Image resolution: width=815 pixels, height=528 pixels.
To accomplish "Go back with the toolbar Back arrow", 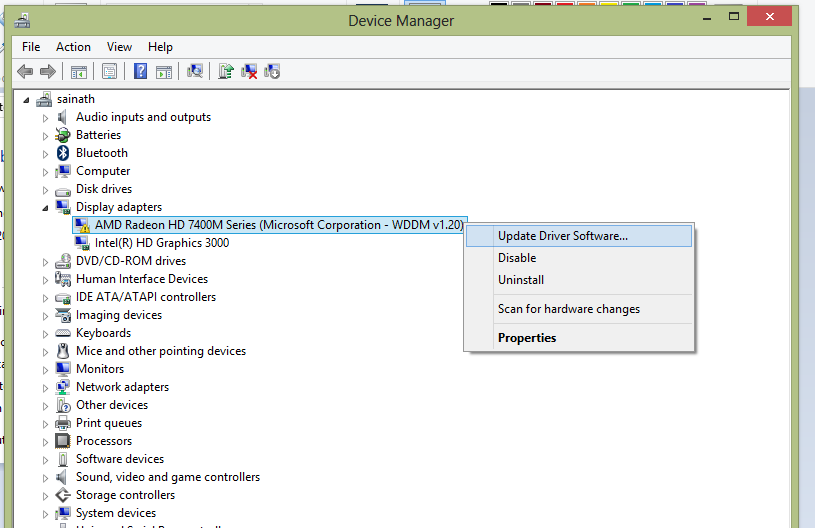I will point(24,71).
